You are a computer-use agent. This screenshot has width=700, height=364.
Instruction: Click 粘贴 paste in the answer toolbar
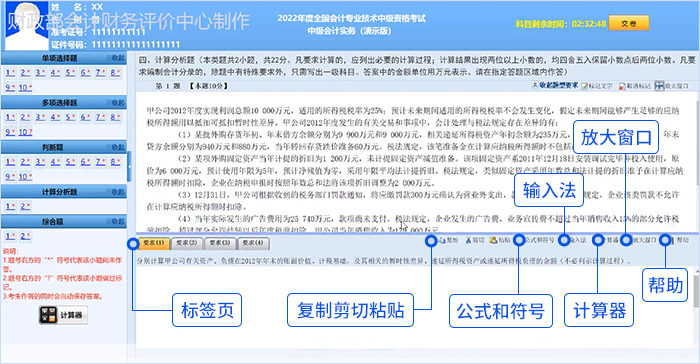pos(500,240)
